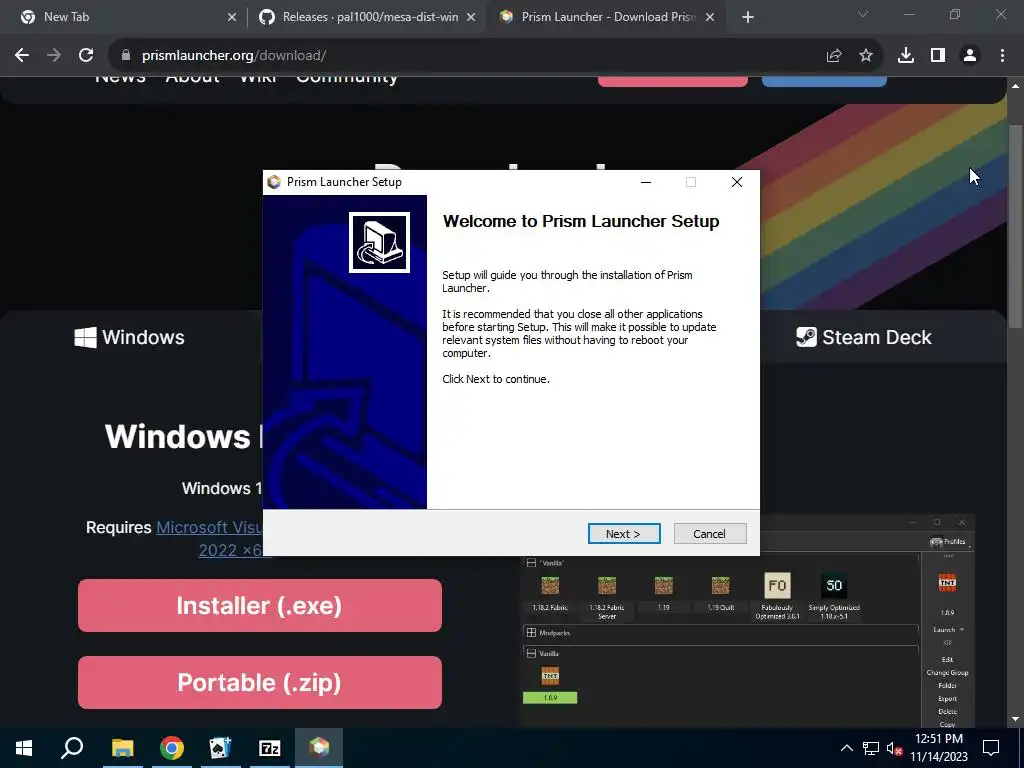Select the Prism Launcher download browser tab
The height and width of the screenshot is (768, 1024).
[x=607, y=17]
